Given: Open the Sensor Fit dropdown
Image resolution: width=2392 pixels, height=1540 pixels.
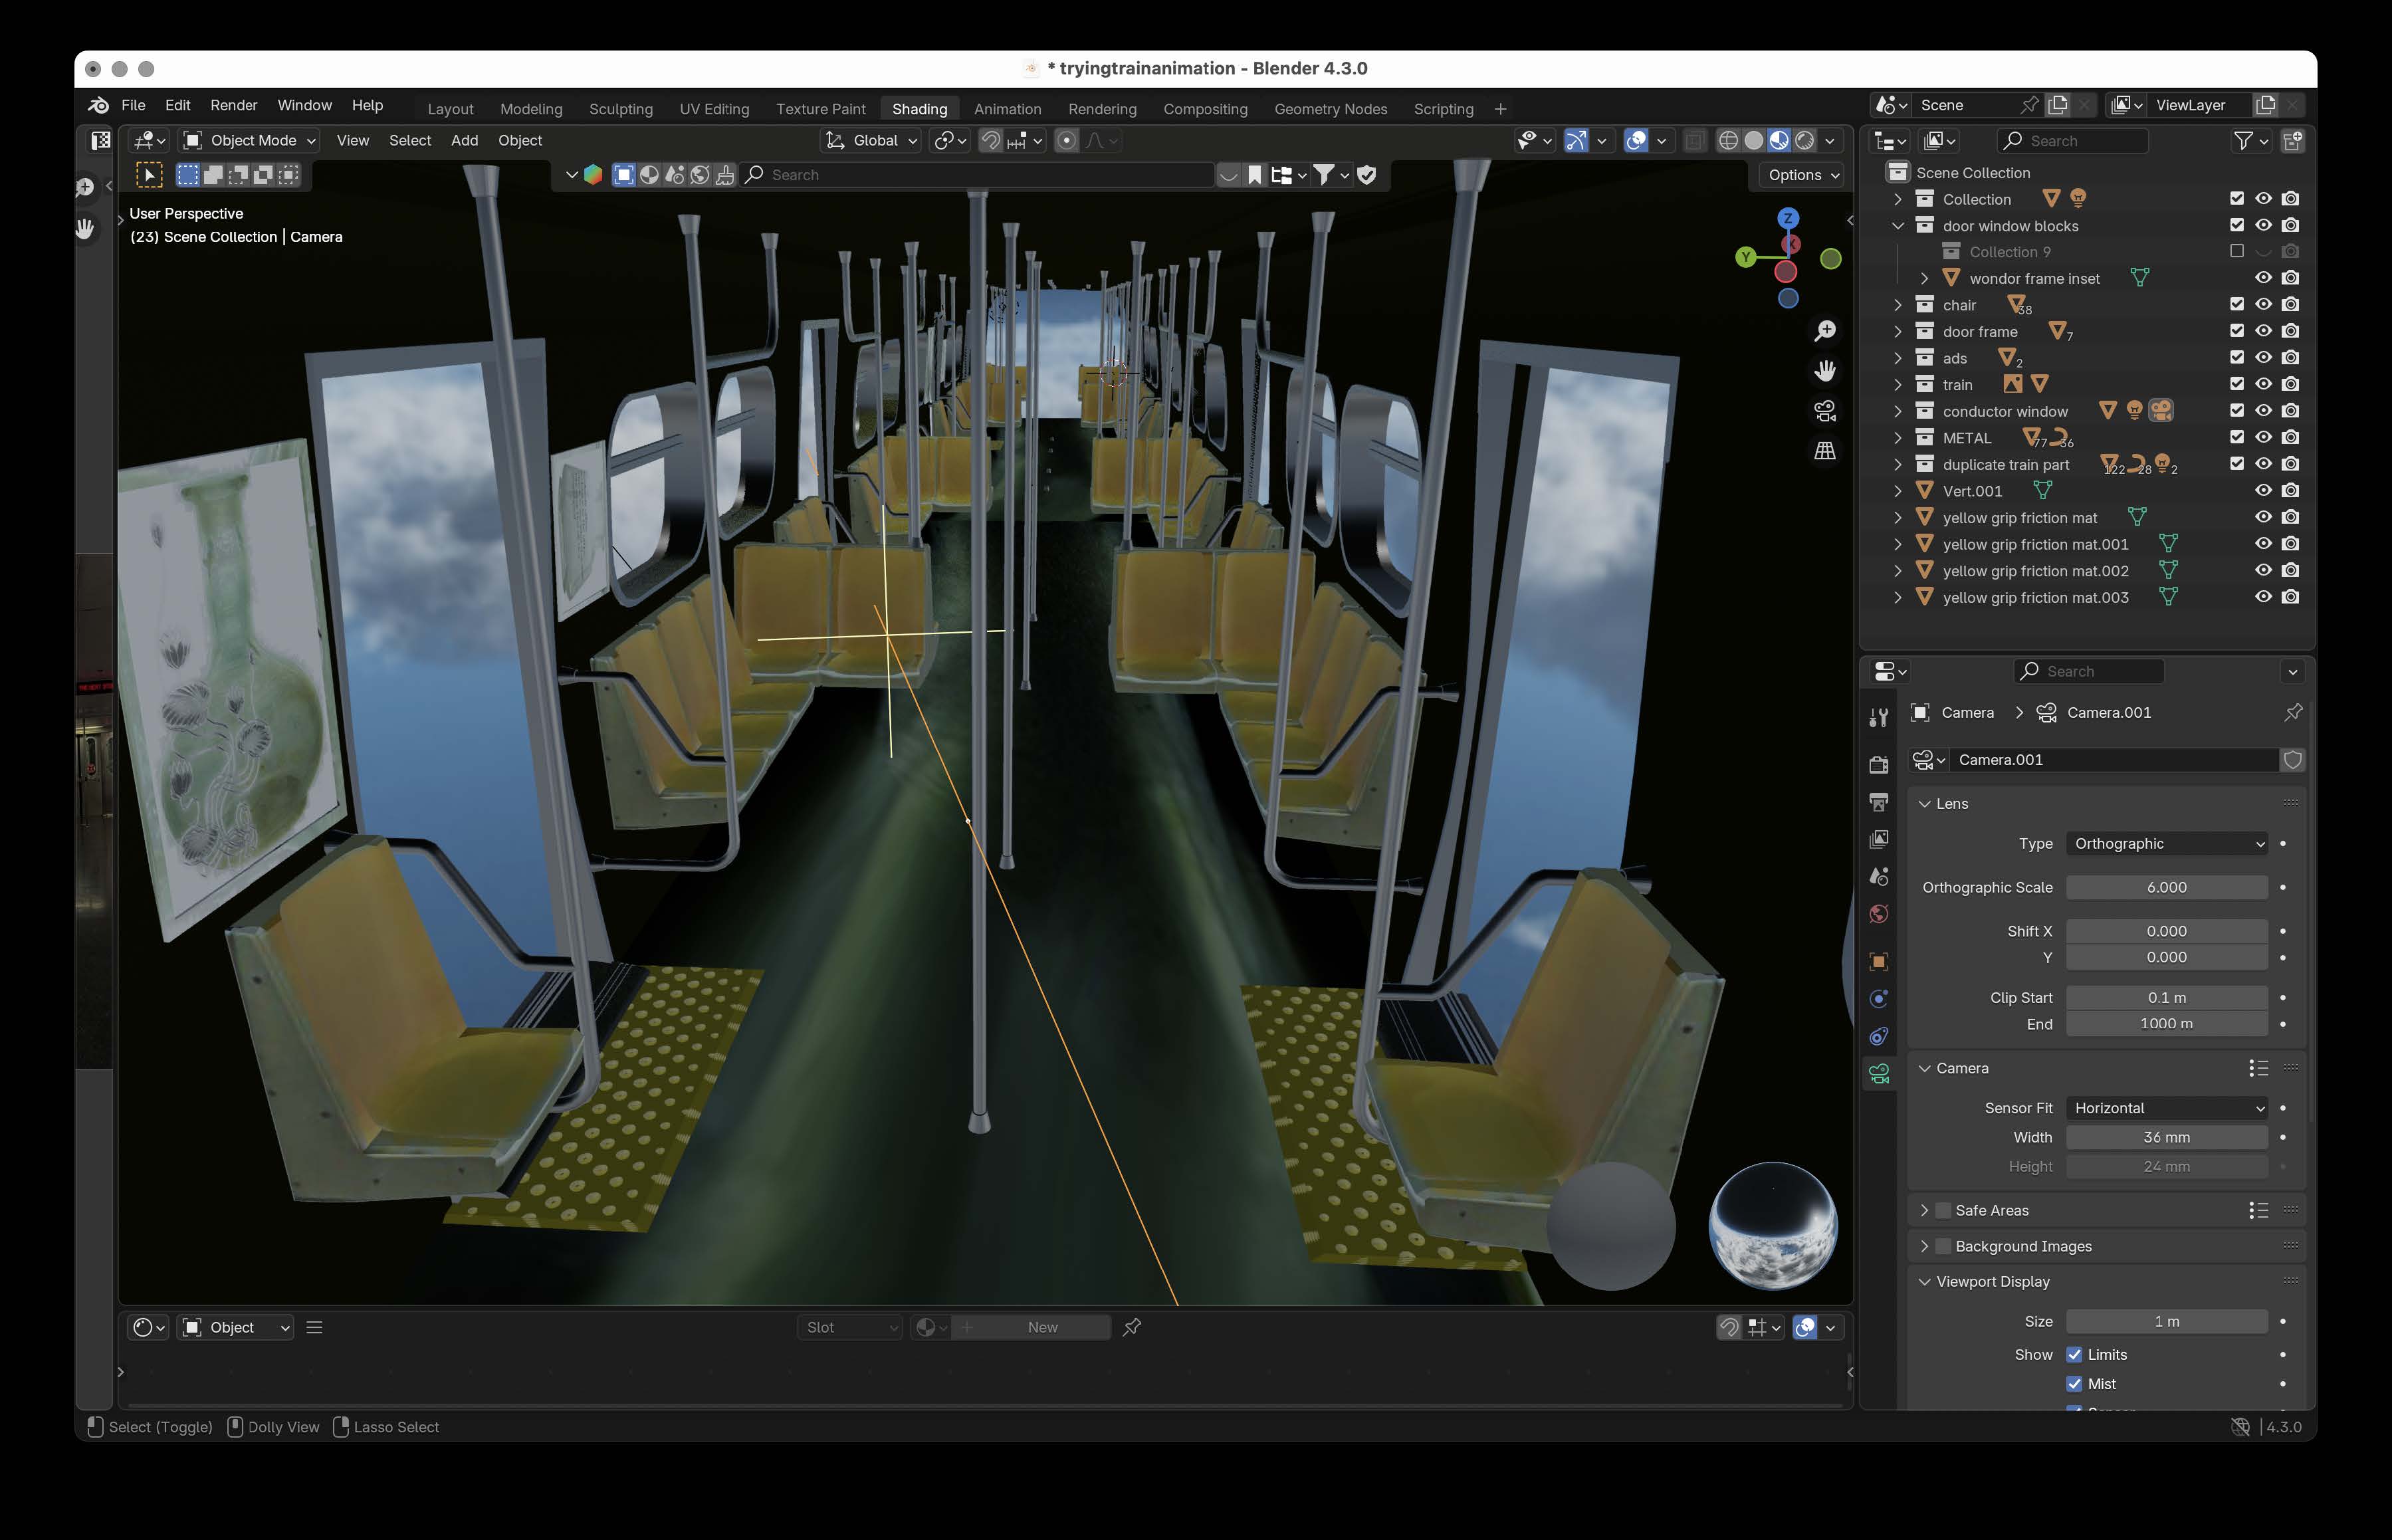Looking at the screenshot, I should [2167, 1108].
